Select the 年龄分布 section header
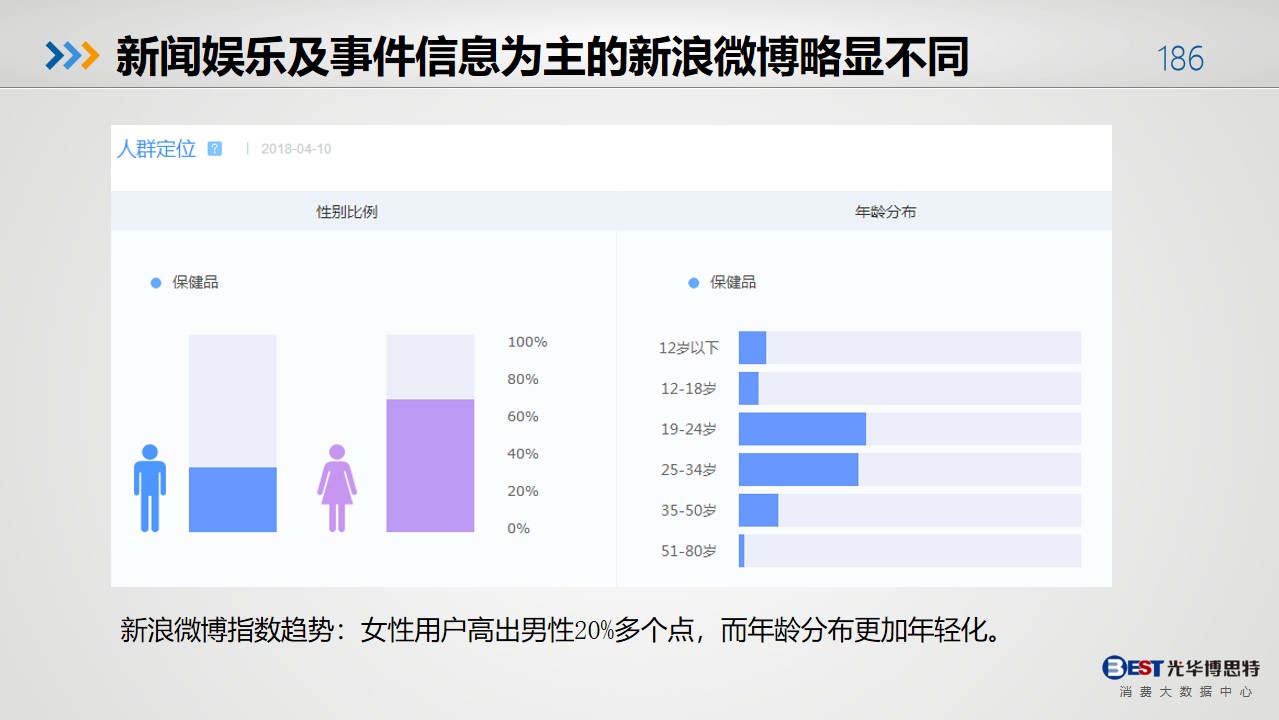The height and width of the screenshot is (720, 1279). pyautogui.click(x=886, y=212)
